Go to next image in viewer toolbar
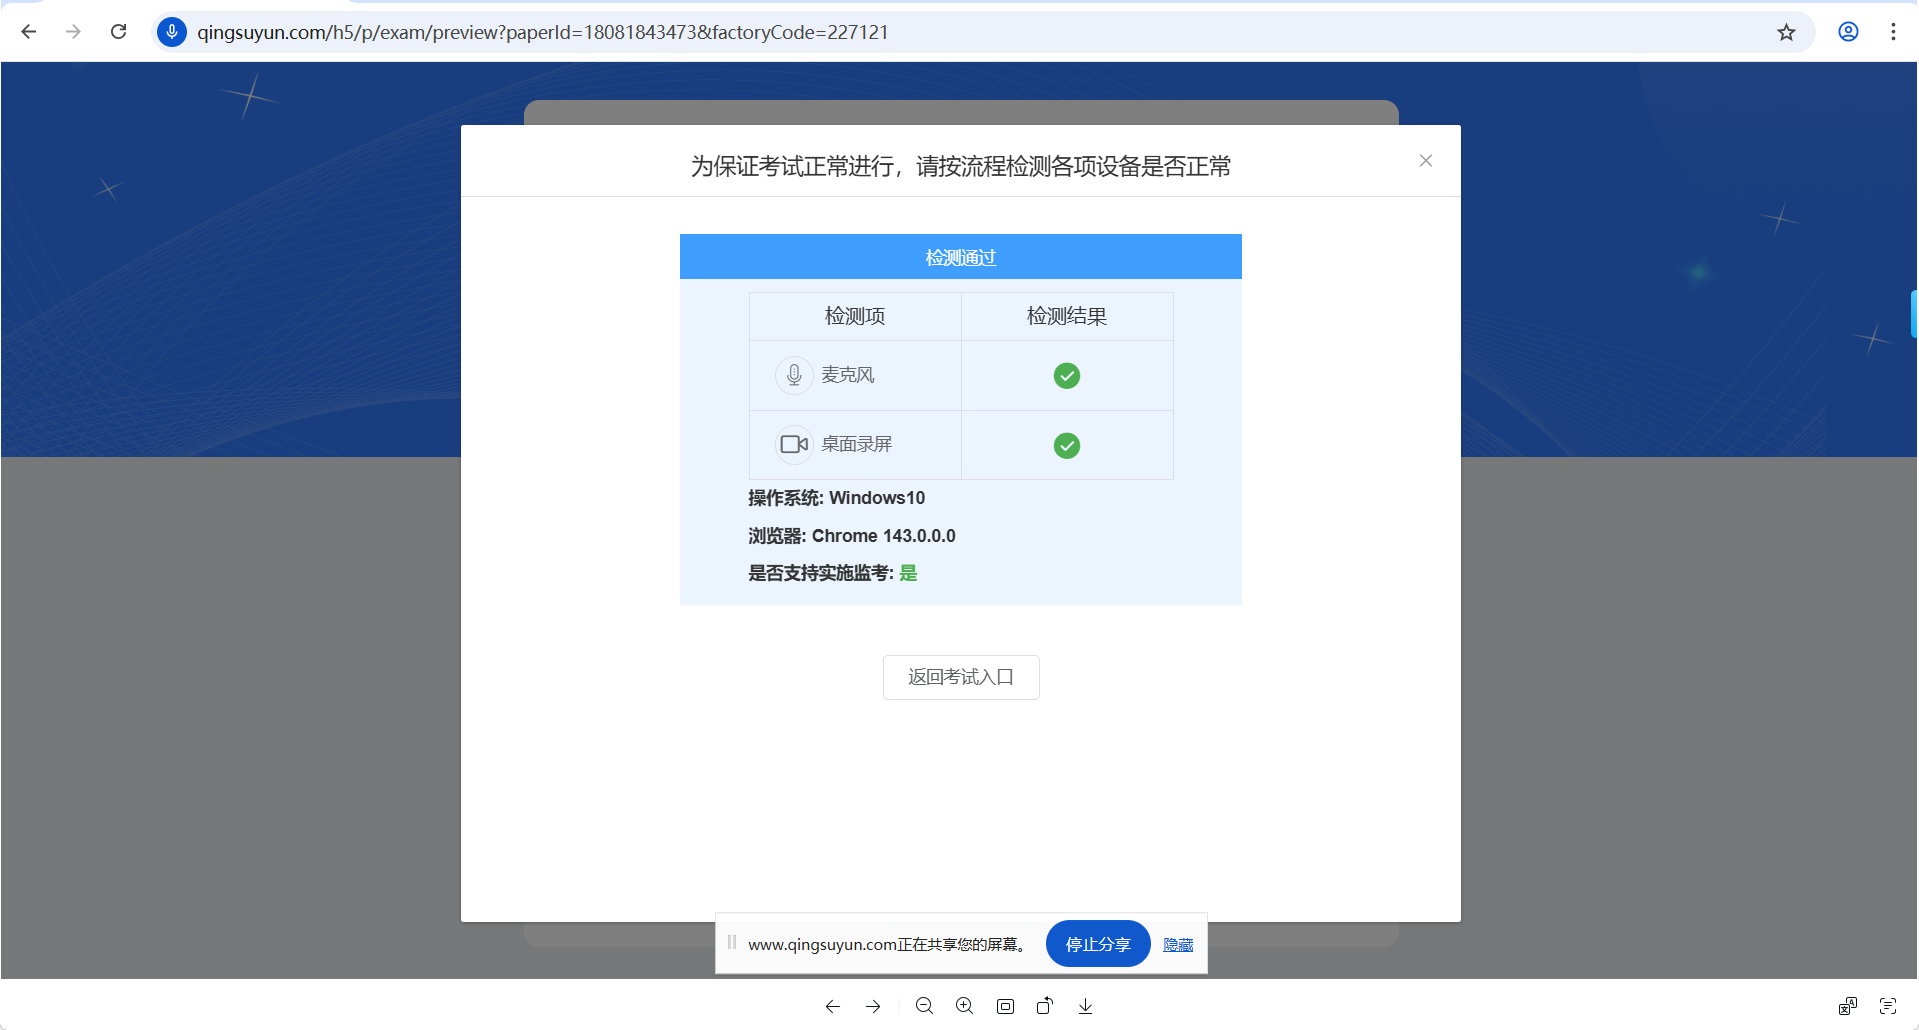The height and width of the screenshot is (1030, 1919). click(873, 1006)
